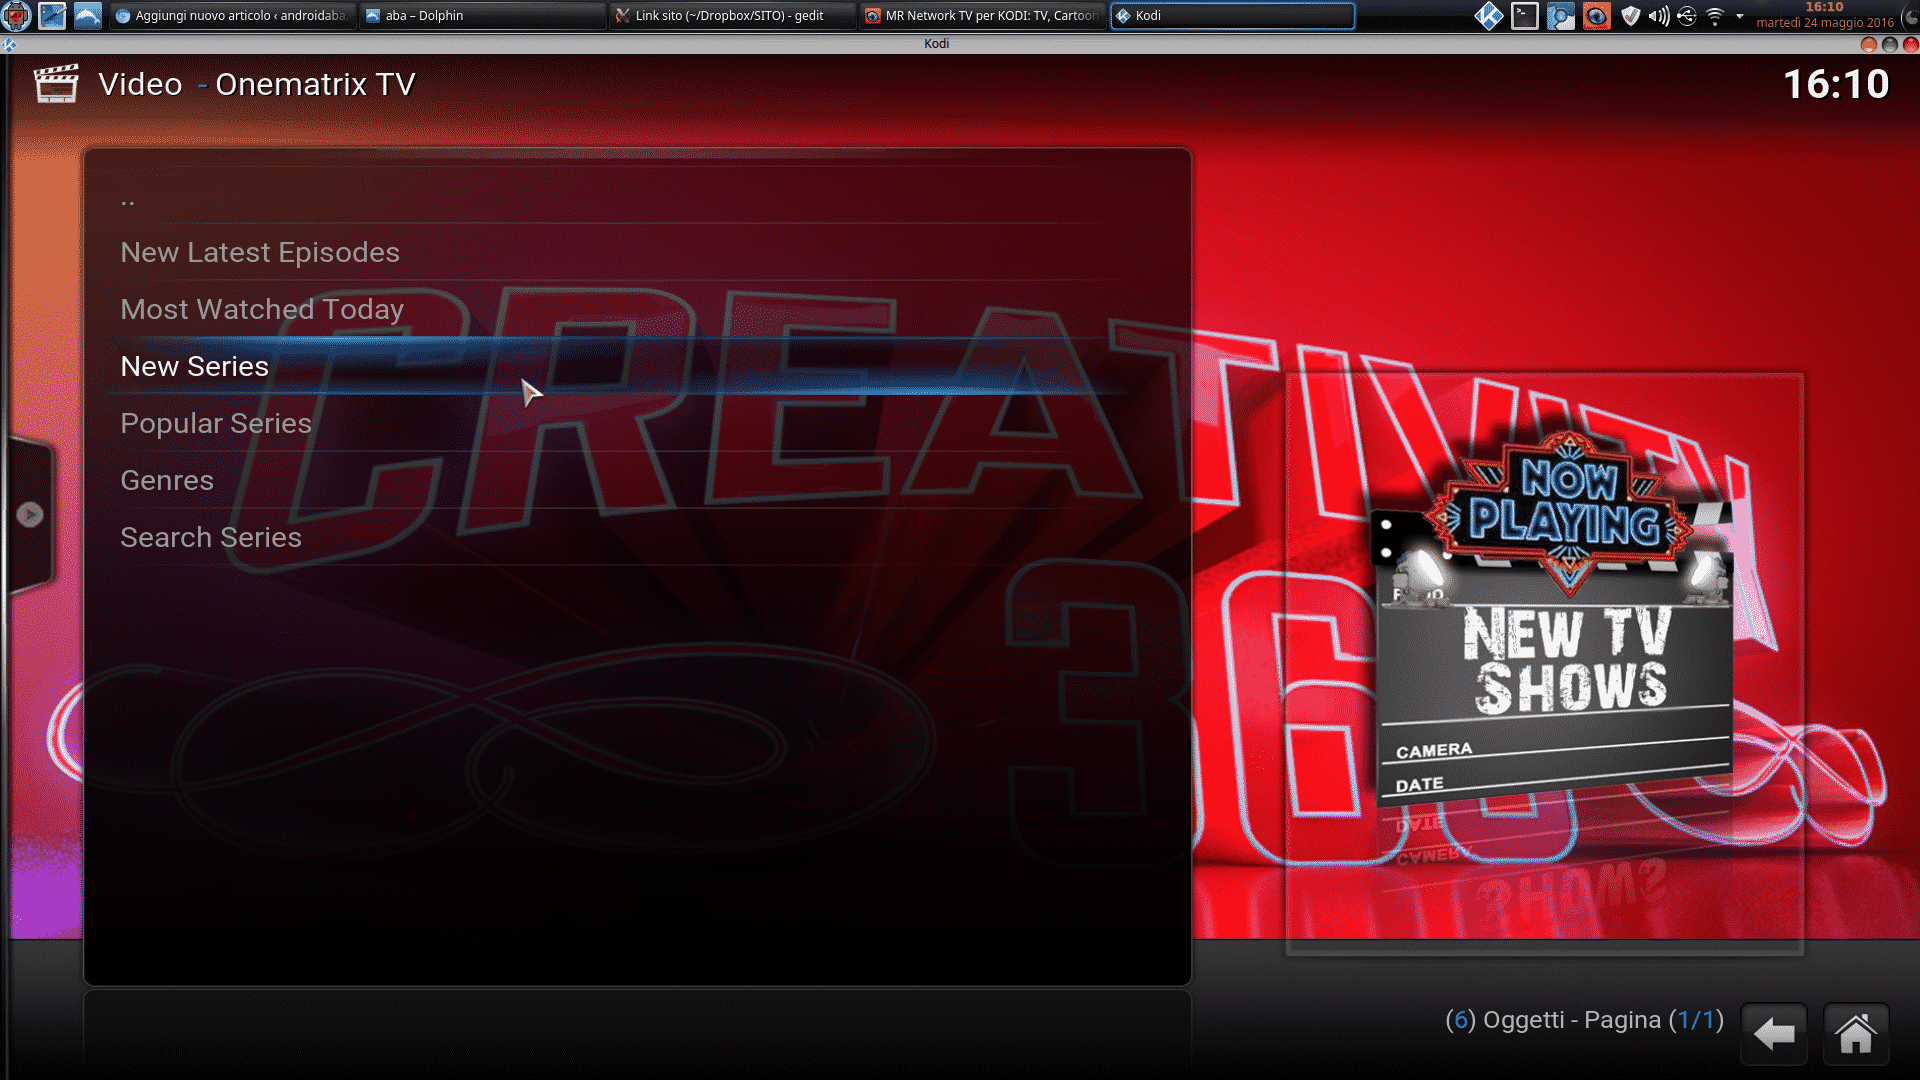Click the '(6) Oggetti - Pagina (1/1)' label

click(x=1584, y=1020)
